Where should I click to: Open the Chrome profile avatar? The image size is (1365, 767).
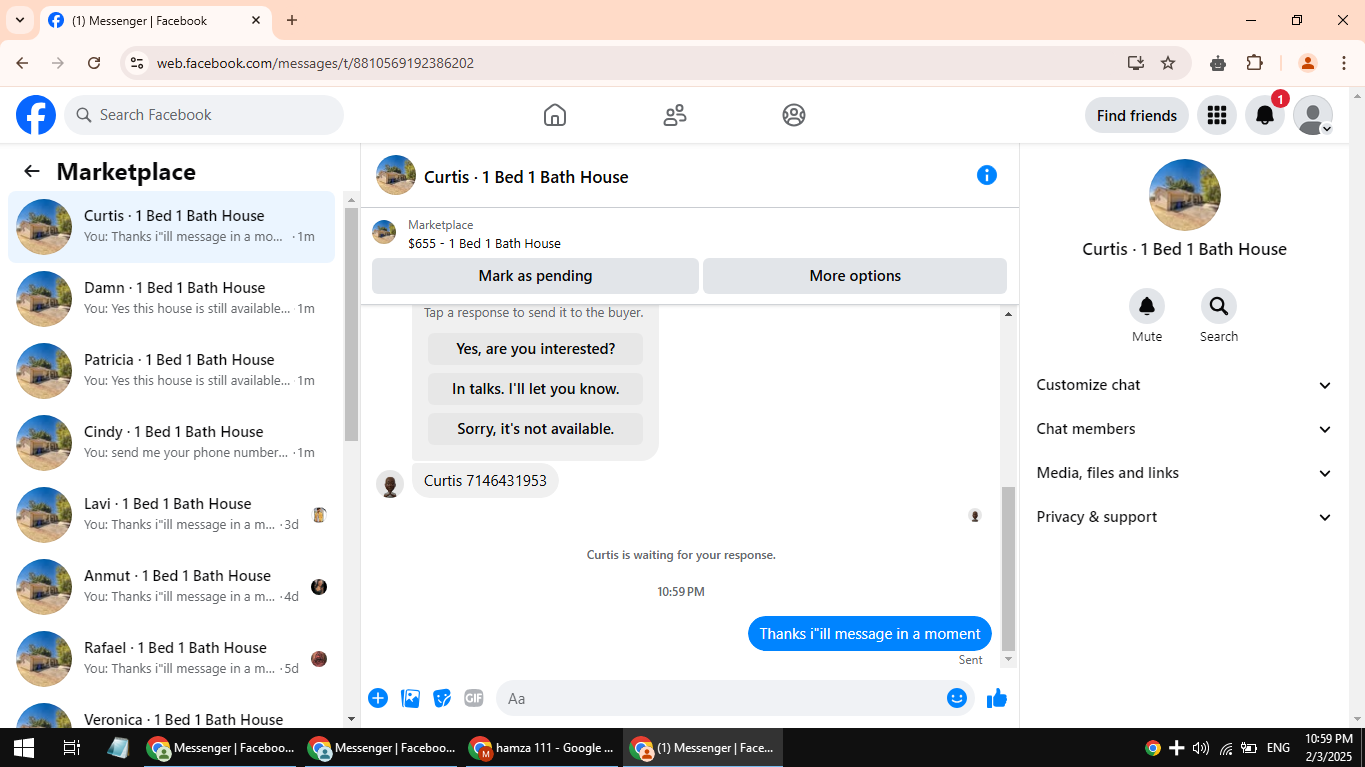pyautogui.click(x=1307, y=63)
